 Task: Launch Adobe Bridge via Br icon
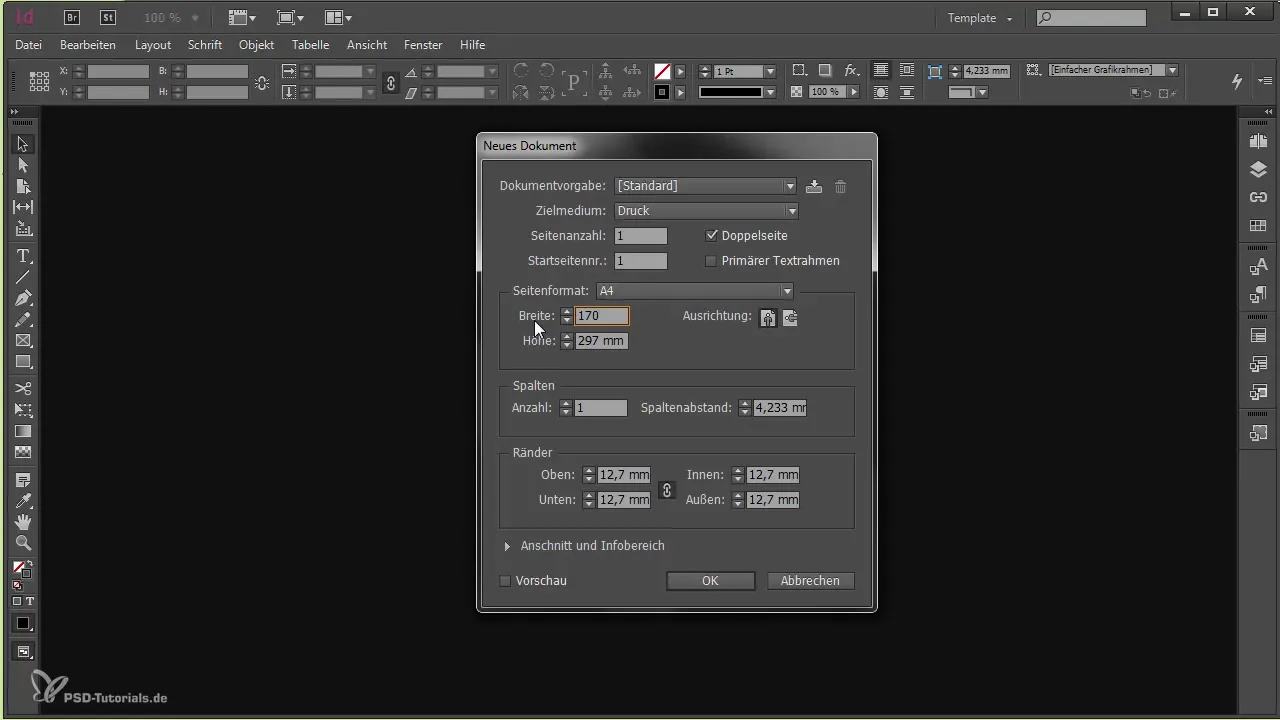tap(72, 17)
